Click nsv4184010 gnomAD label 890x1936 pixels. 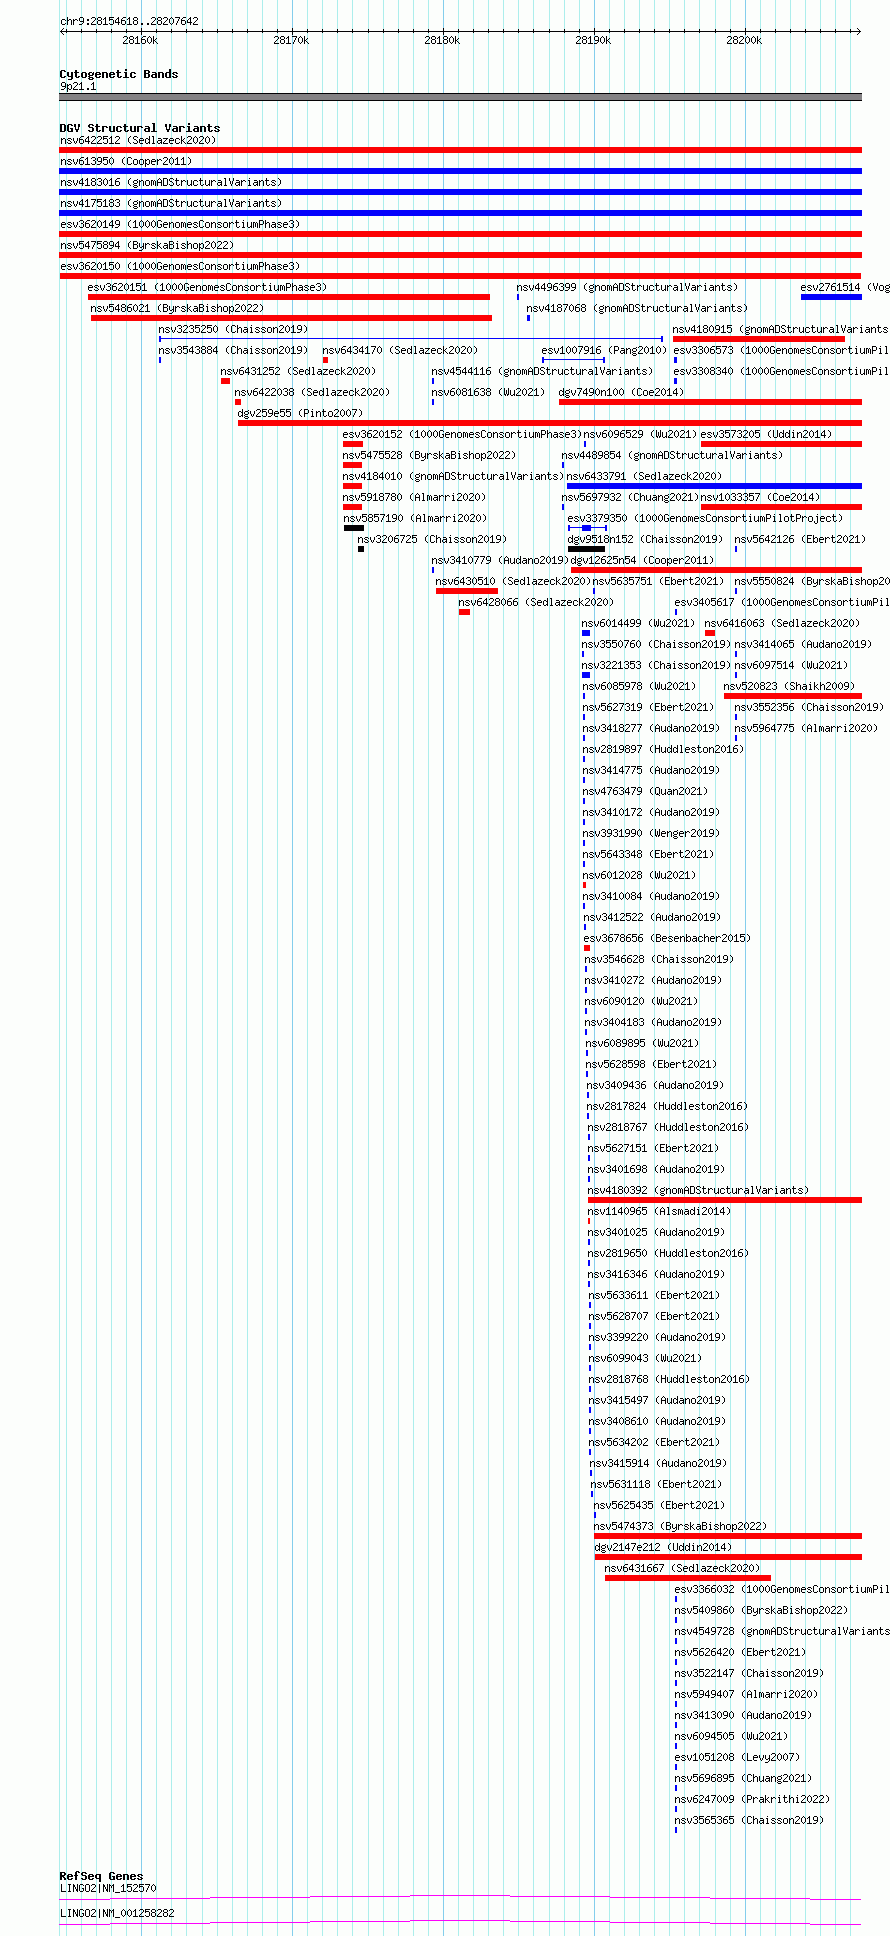coord(453,476)
